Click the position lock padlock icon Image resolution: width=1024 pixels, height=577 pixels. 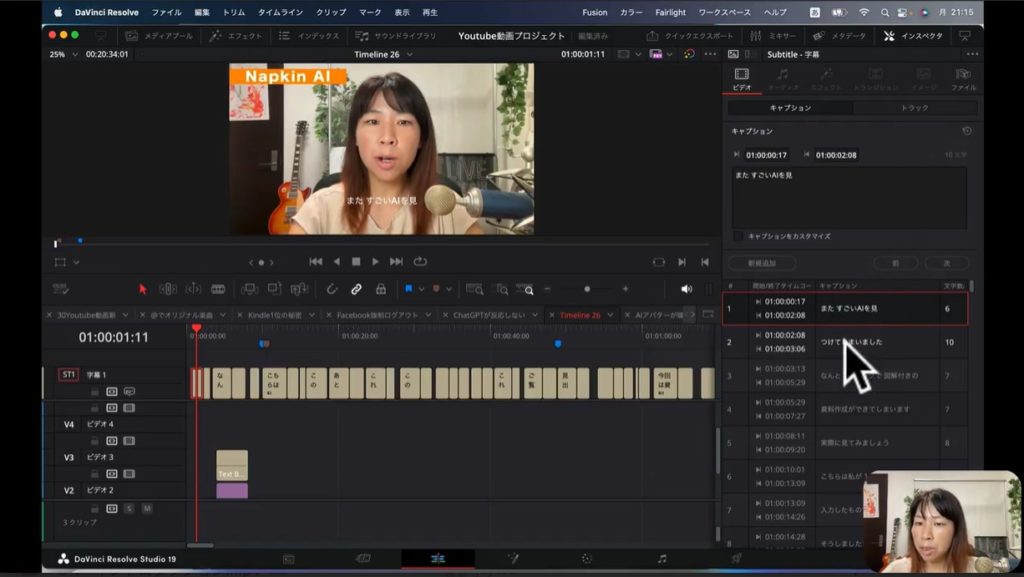(x=380, y=289)
